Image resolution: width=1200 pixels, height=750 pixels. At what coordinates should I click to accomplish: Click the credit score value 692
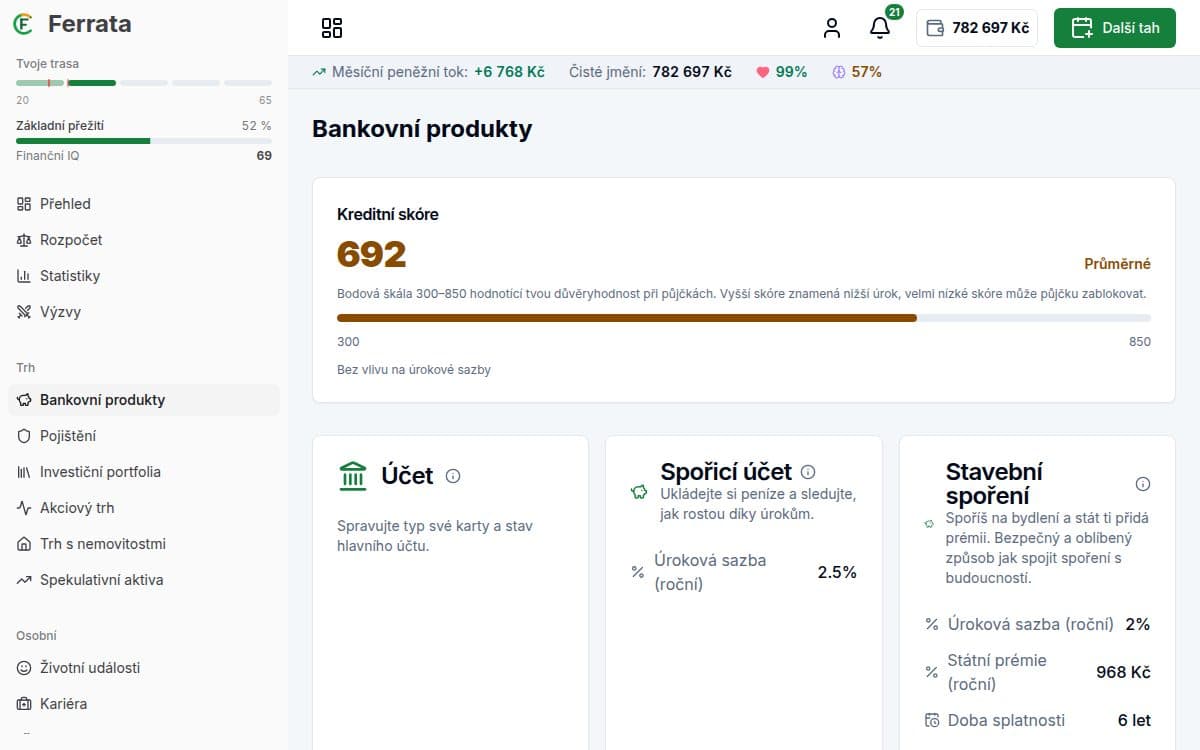pyautogui.click(x=372, y=255)
